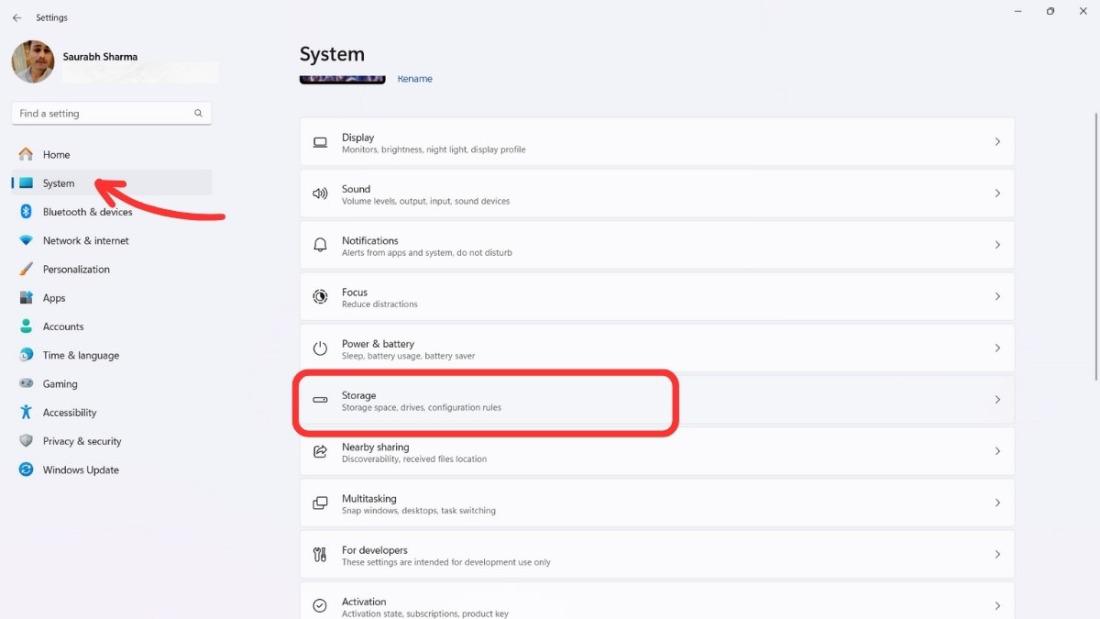Open Focus settings via its chevron
Image resolution: width=1100 pixels, height=619 pixels.
997,297
